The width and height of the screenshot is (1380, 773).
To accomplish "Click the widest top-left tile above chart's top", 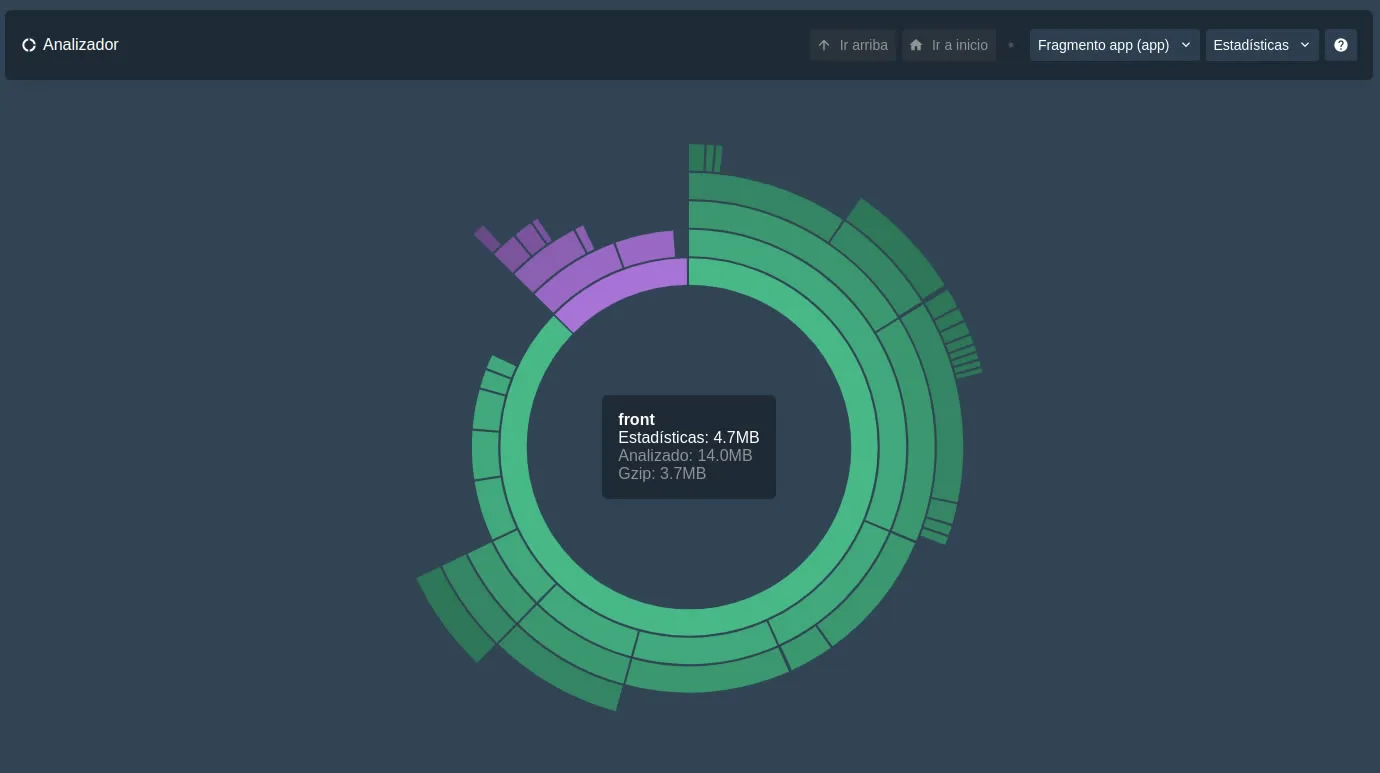I will 696,158.
